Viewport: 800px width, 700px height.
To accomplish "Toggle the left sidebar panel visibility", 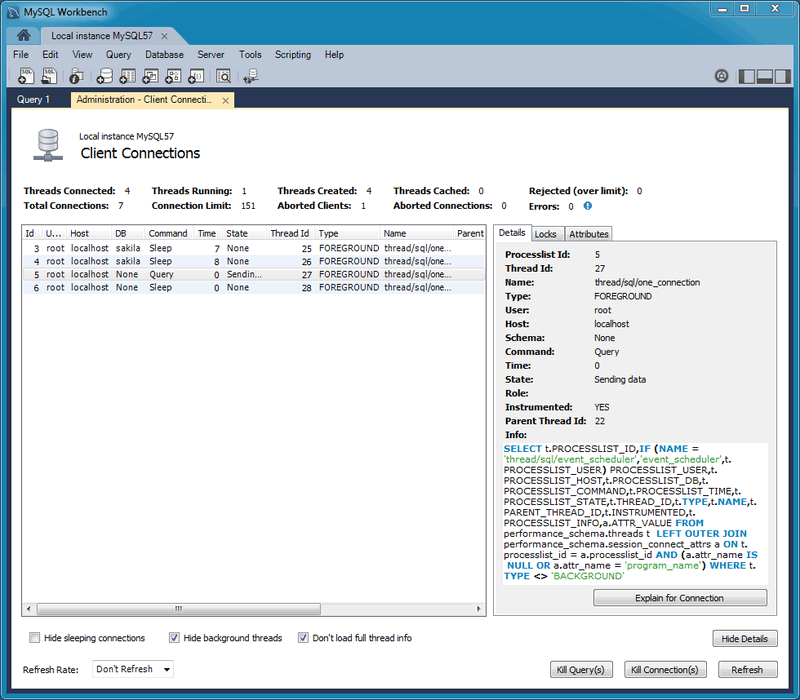I will 746,76.
